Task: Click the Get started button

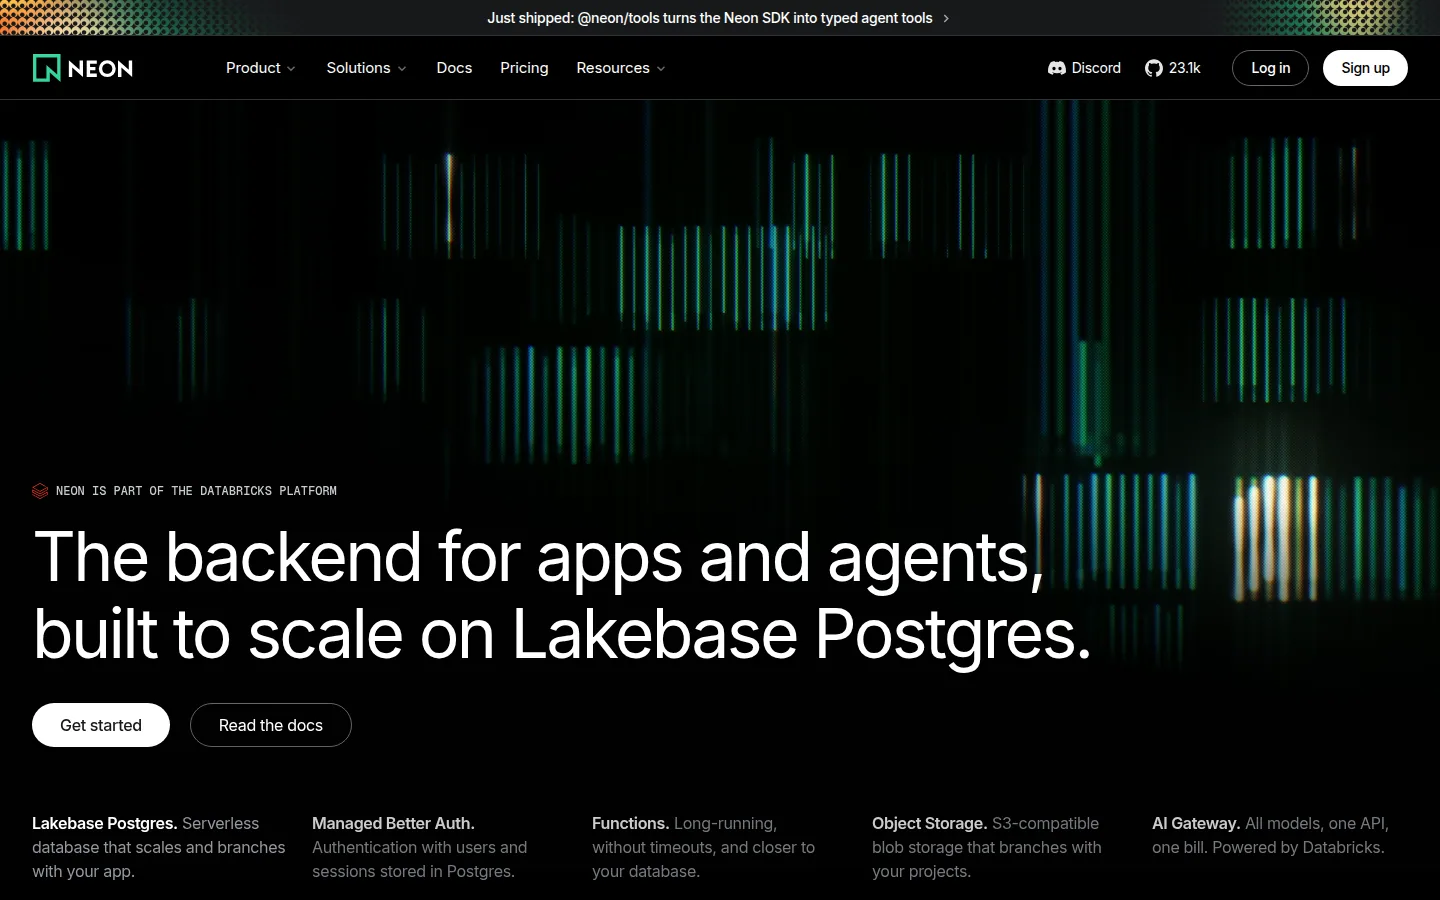Action: coord(101,725)
